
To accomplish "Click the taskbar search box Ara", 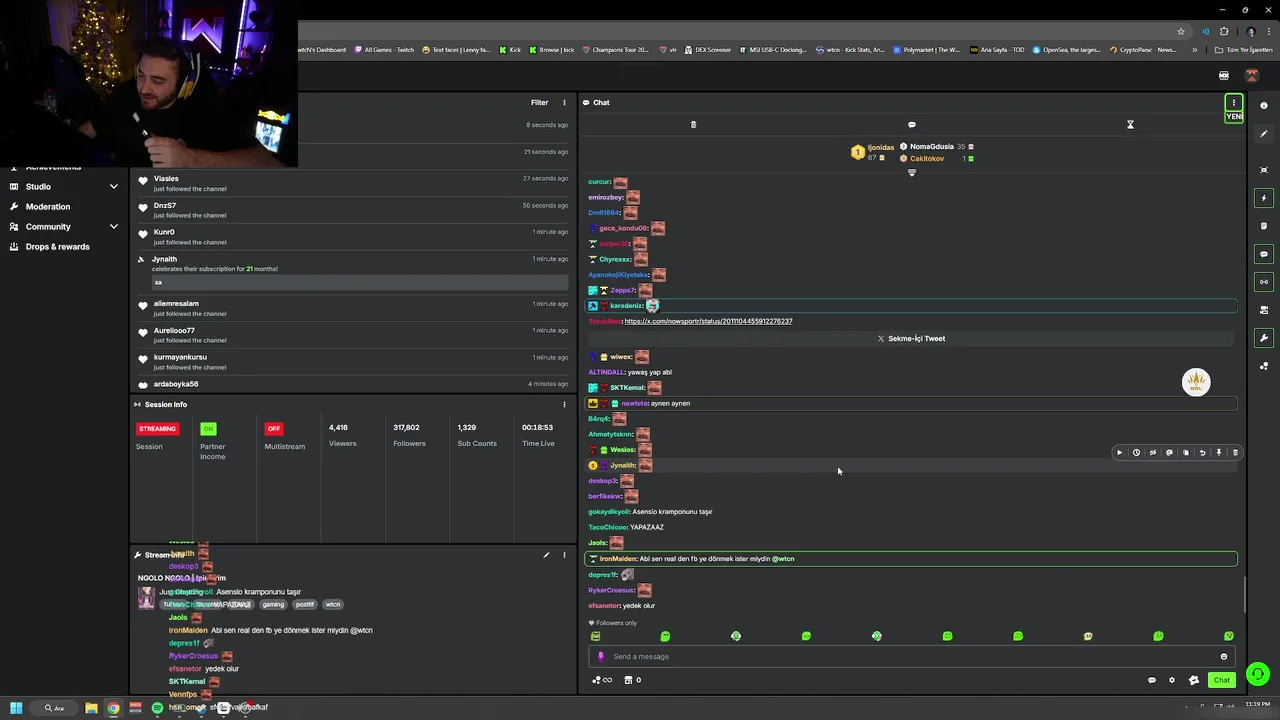I will pos(54,708).
